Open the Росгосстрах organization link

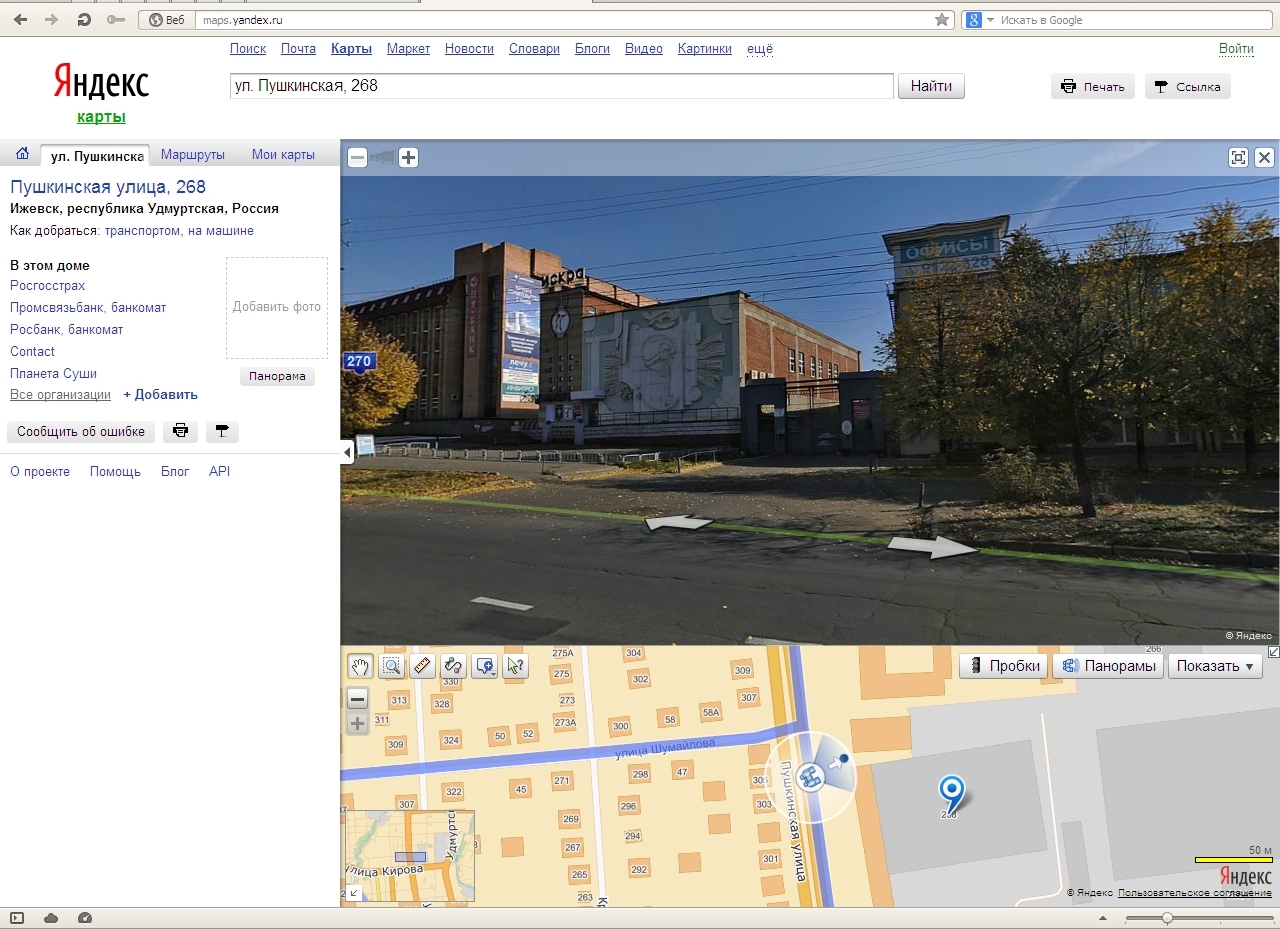[x=48, y=286]
